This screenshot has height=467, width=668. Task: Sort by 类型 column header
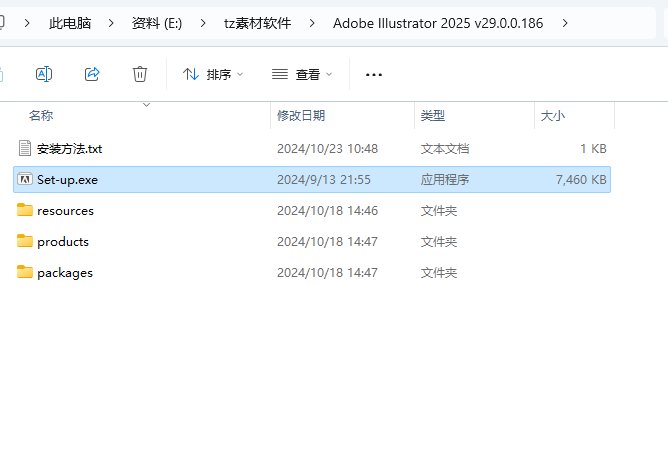(432, 115)
